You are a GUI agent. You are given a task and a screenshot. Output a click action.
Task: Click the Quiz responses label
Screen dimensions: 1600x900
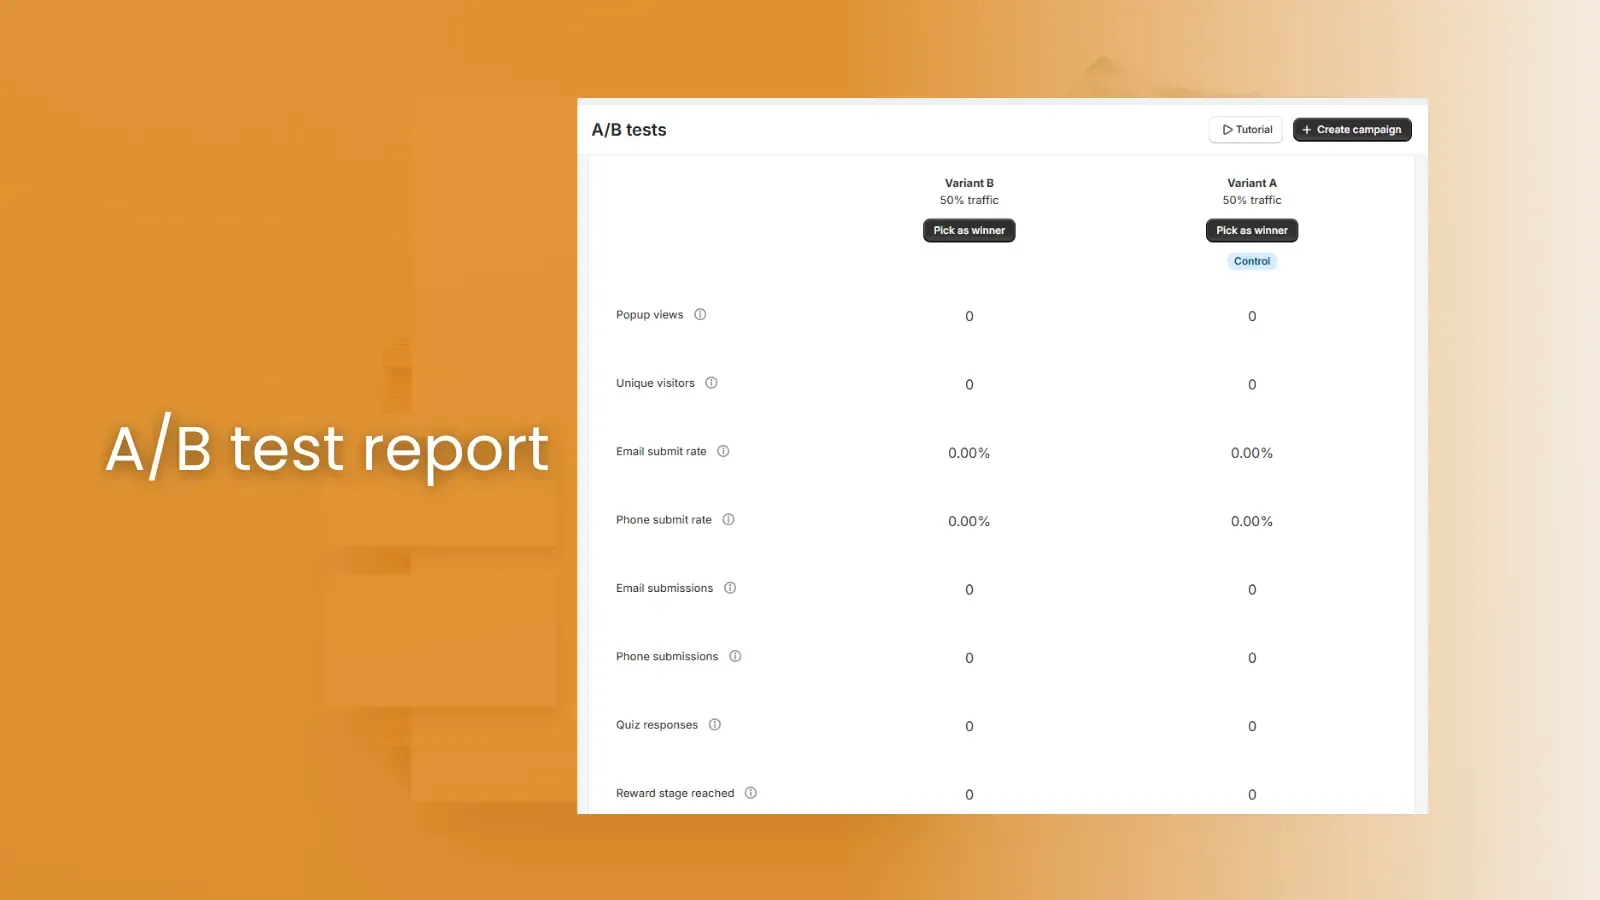point(657,725)
